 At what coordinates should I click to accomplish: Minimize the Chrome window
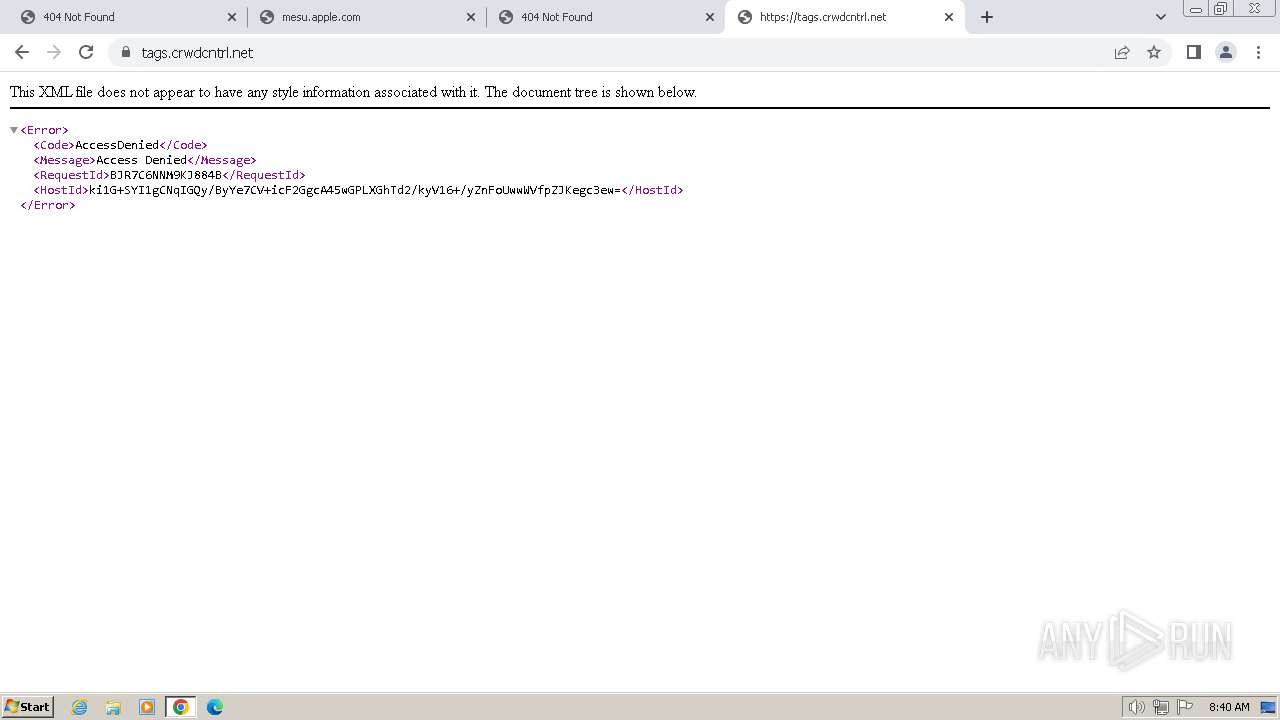[1196, 9]
